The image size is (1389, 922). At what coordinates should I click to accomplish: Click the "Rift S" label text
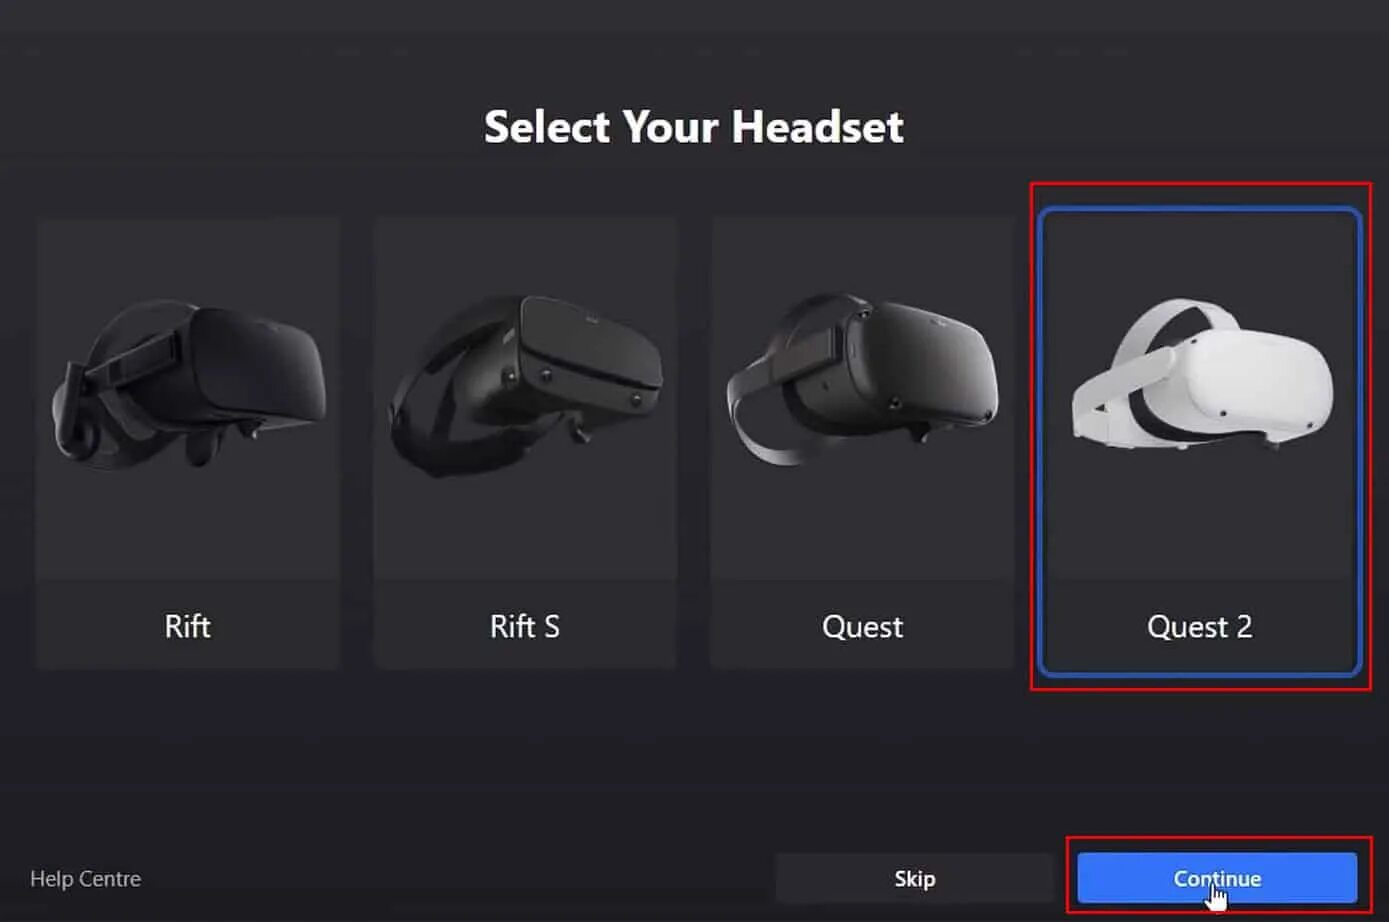pyautogui.click(x=524, y=626)
